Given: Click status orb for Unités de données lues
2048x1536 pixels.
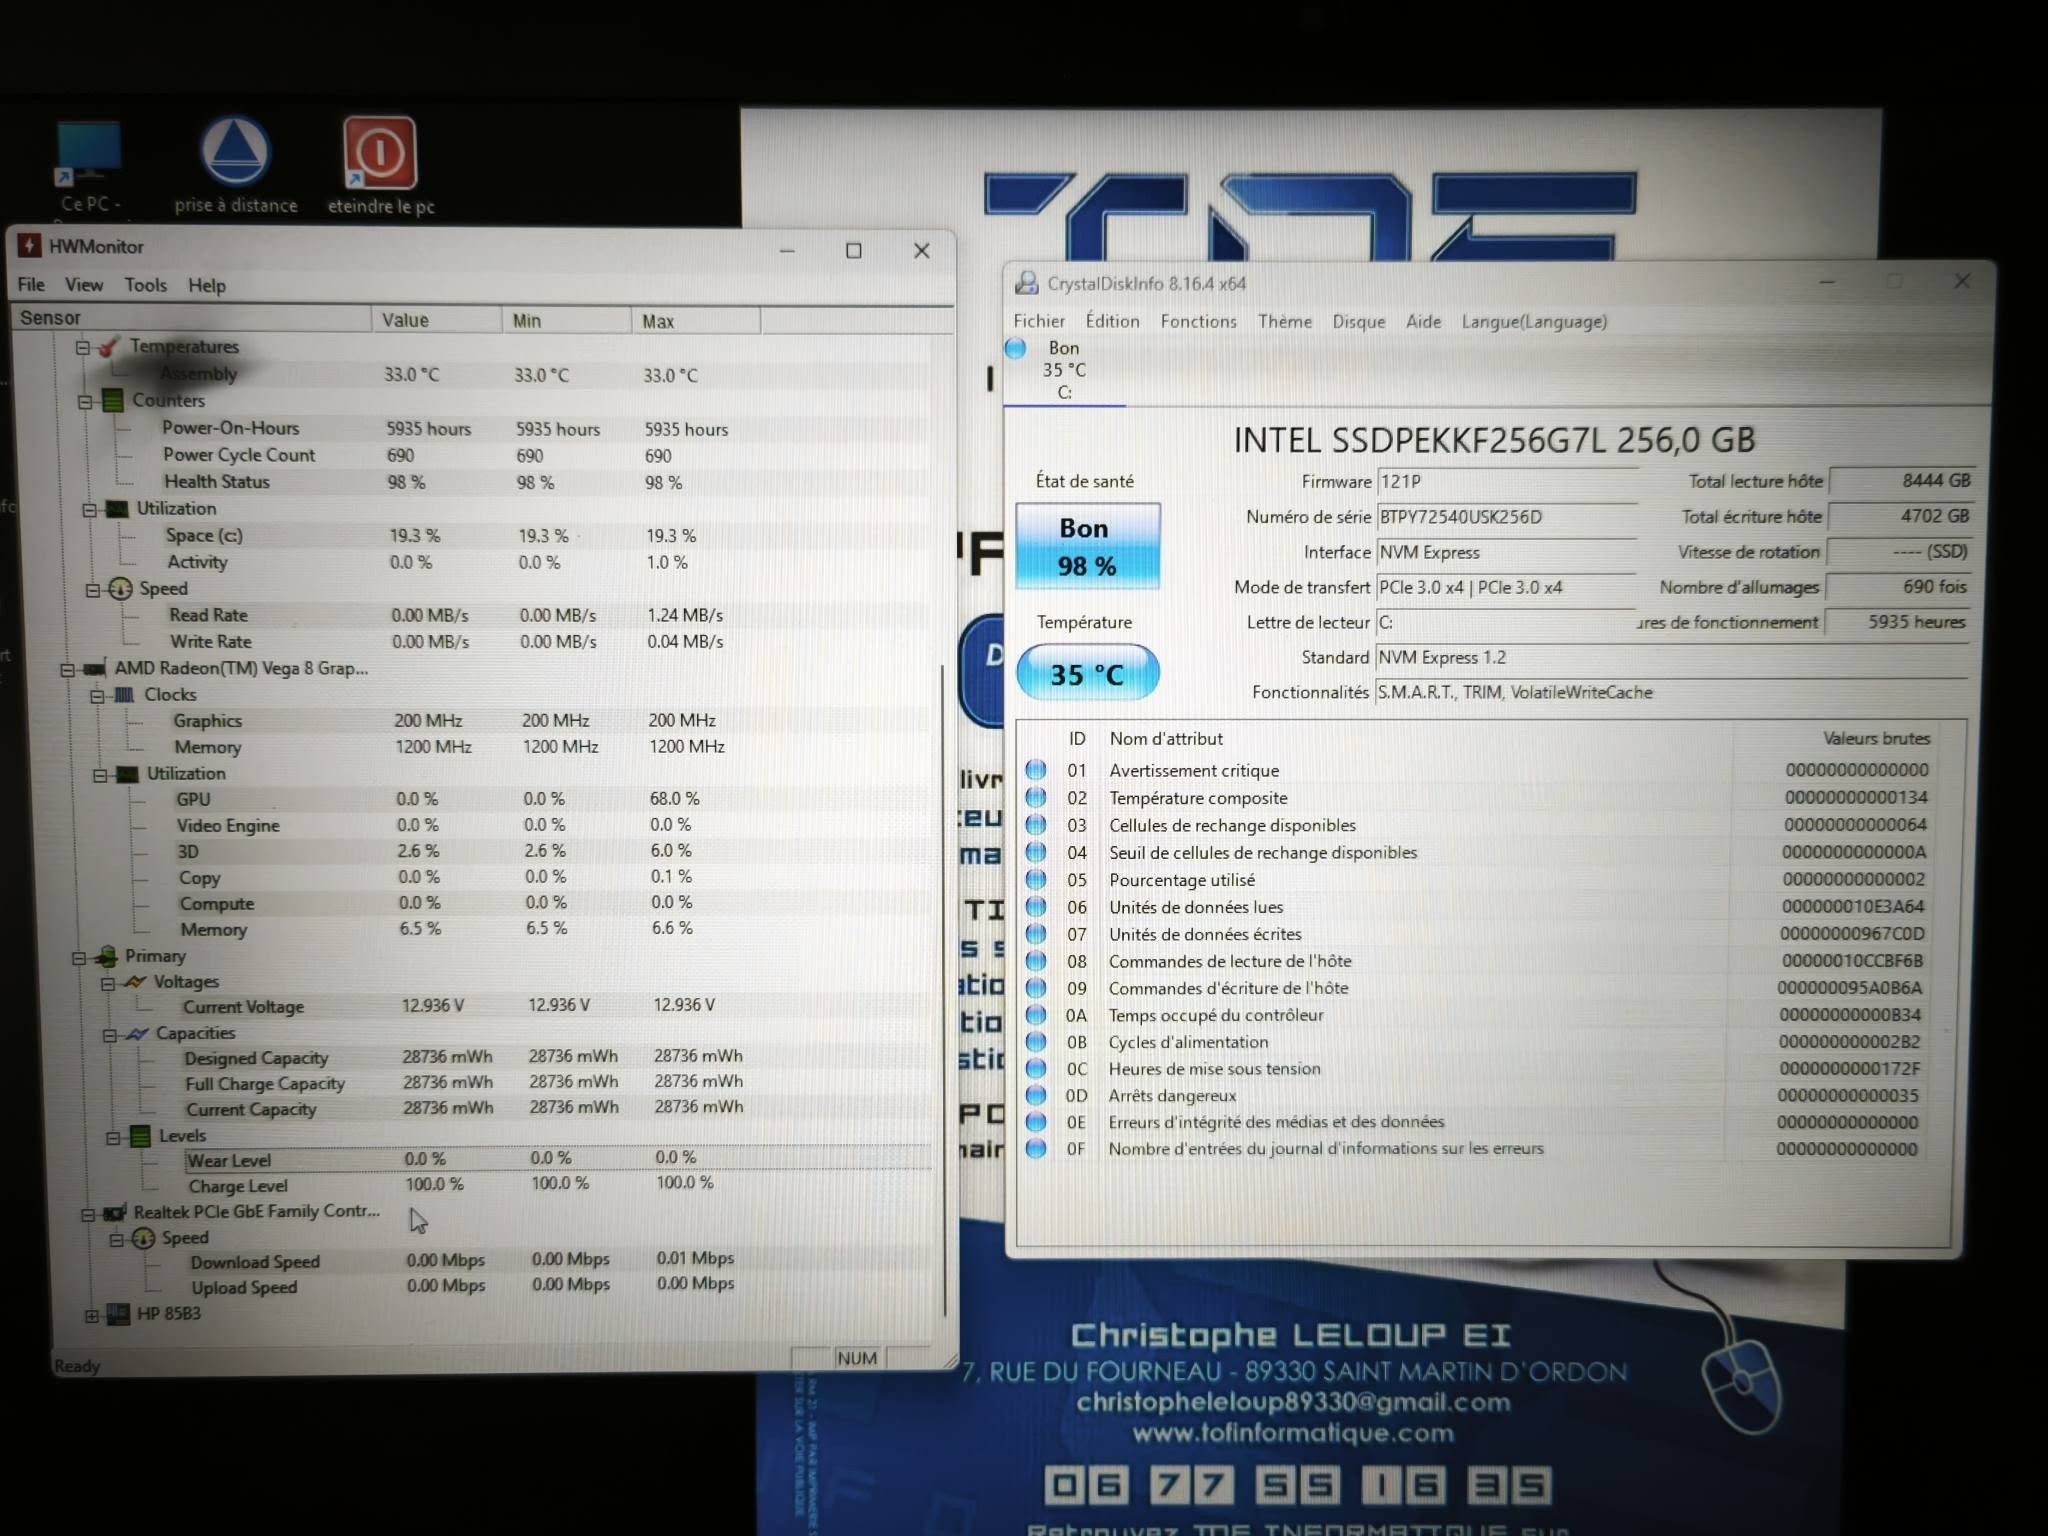Looking at the screenshot, I should pyautogui.click(x=1036, y=906).
